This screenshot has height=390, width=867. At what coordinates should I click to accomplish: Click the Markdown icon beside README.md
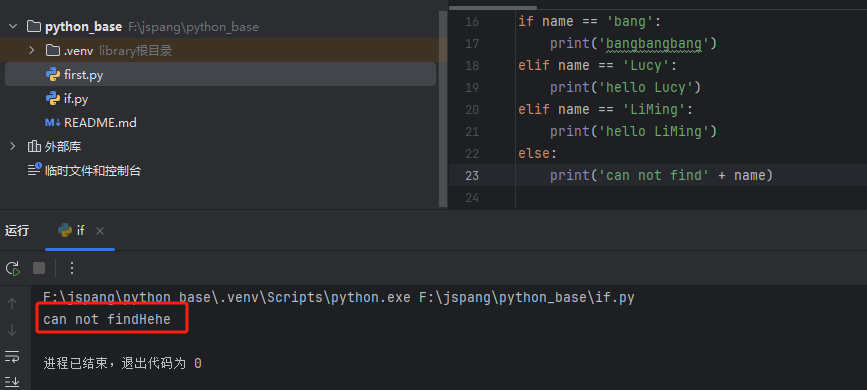[x=53, y=123]
